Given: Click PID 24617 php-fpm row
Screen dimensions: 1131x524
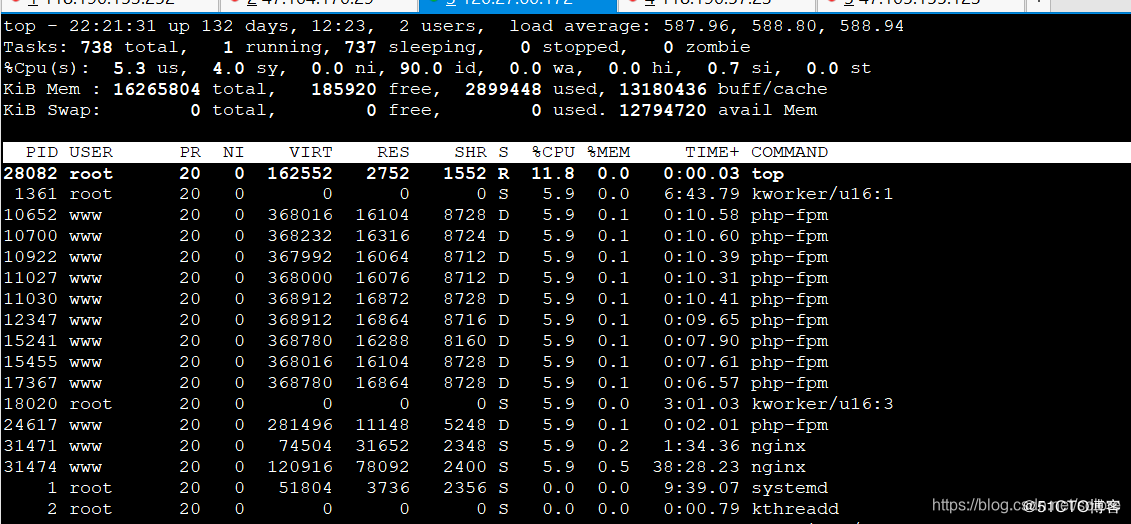Looking at the screenshot, I should click(30, 425).
